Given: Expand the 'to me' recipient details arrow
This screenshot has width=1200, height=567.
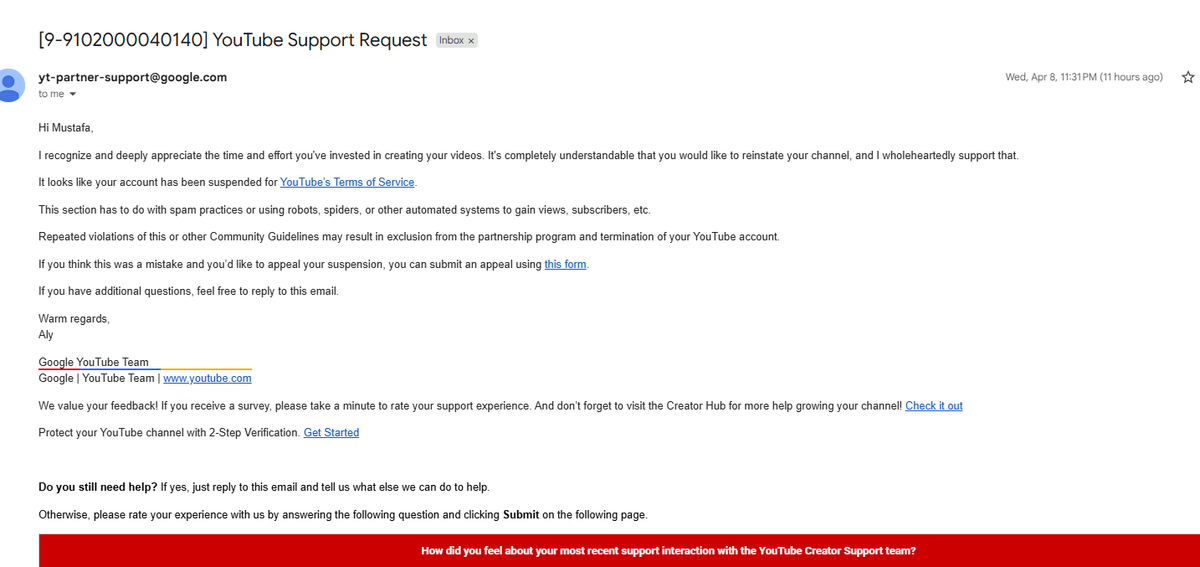Looking at the screenshot, I should [72, 94].
